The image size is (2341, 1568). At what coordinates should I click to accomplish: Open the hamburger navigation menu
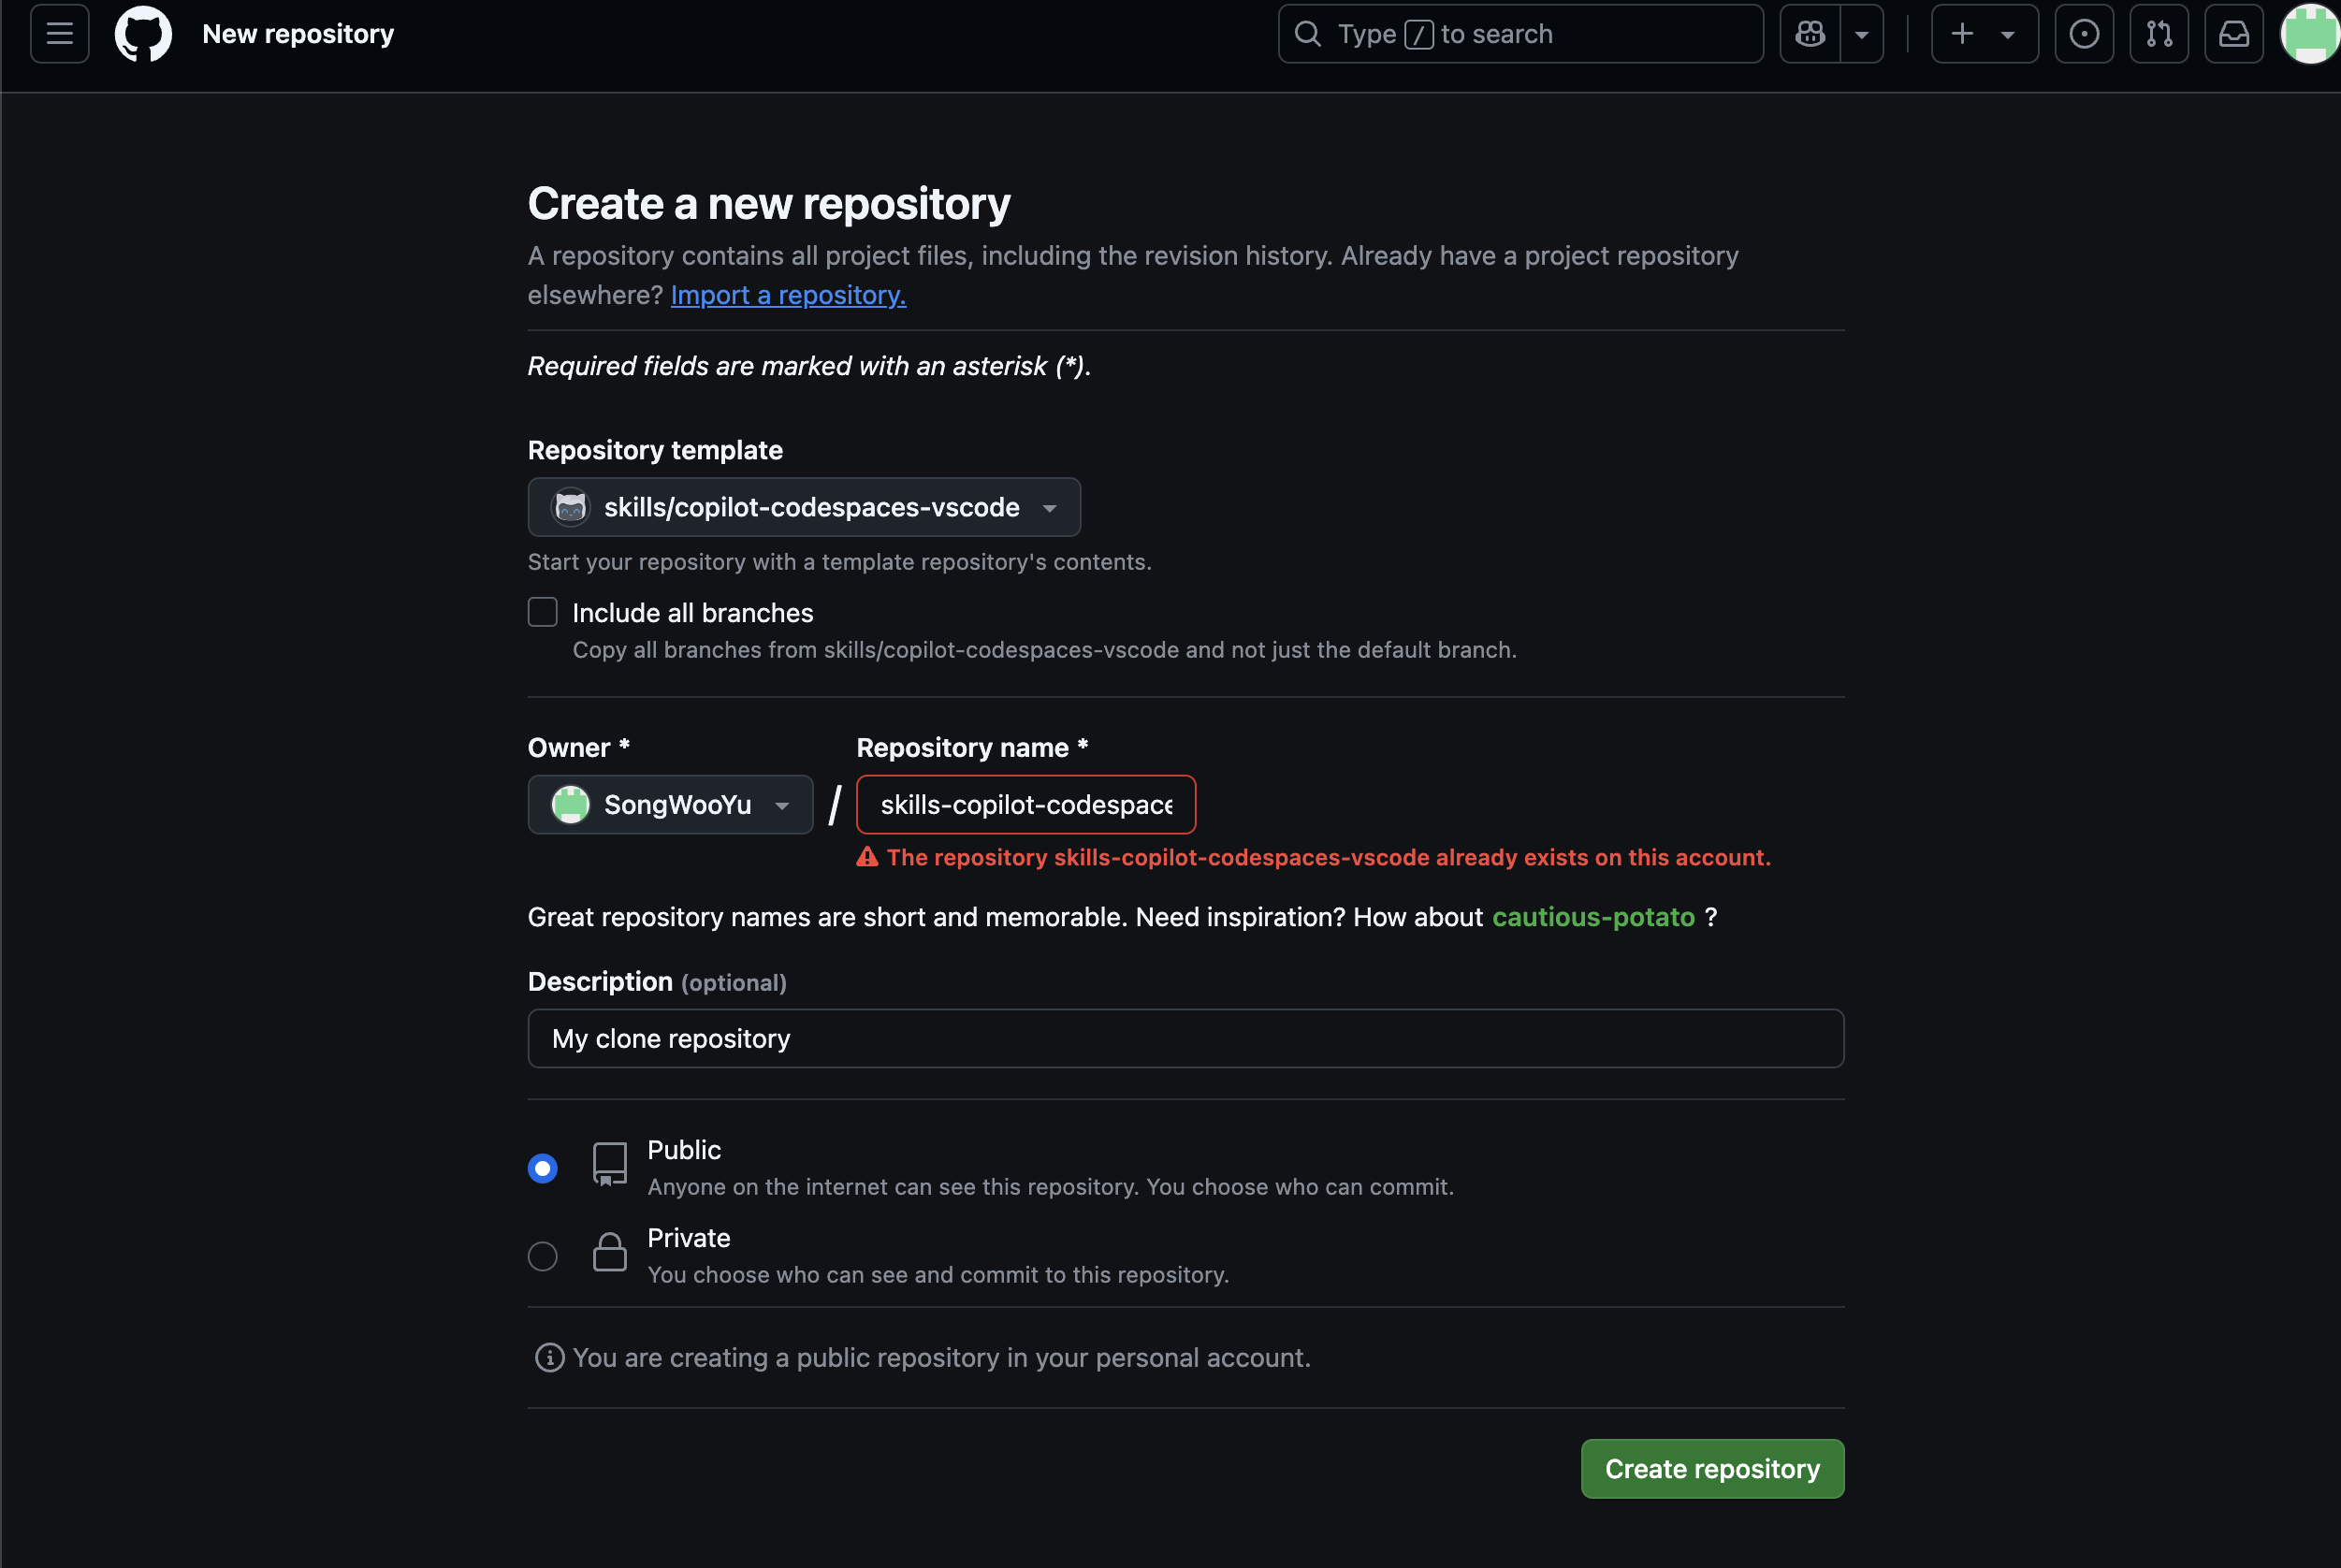coord(60,34)
